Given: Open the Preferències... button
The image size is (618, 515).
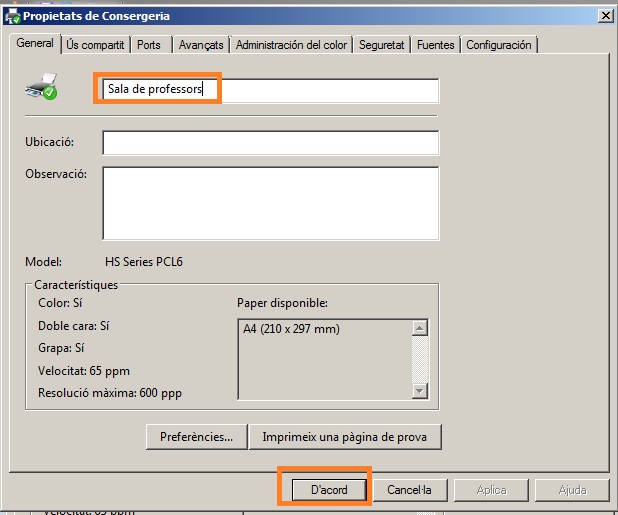Looking at the screenshot, I should (x=197, y=437).
